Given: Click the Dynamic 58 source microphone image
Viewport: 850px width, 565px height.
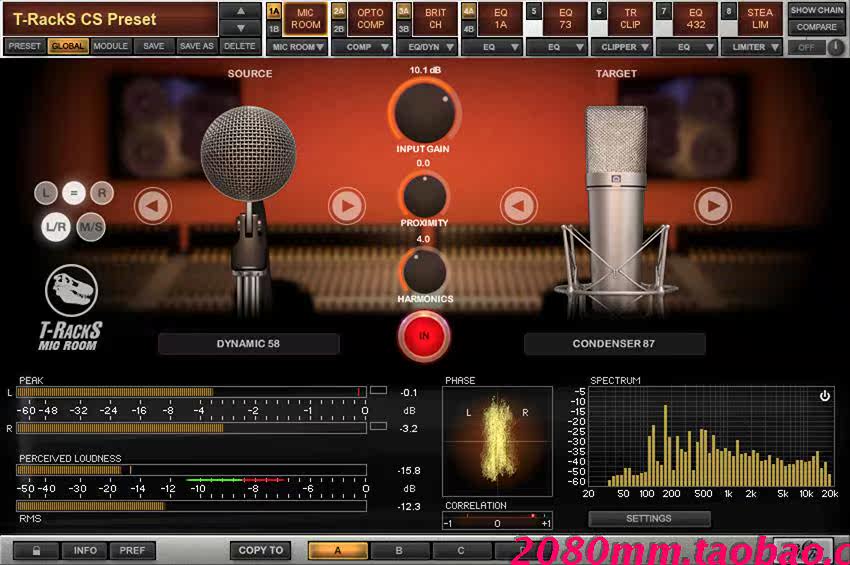Looking at the screenshot, I should pos(248,211).
